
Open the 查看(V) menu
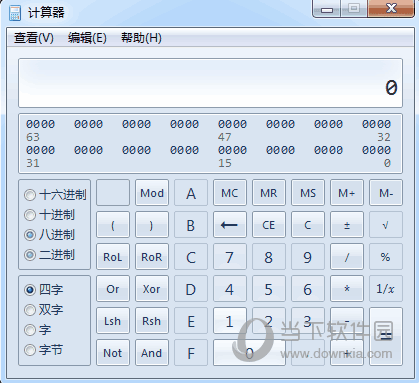(34, 38)
